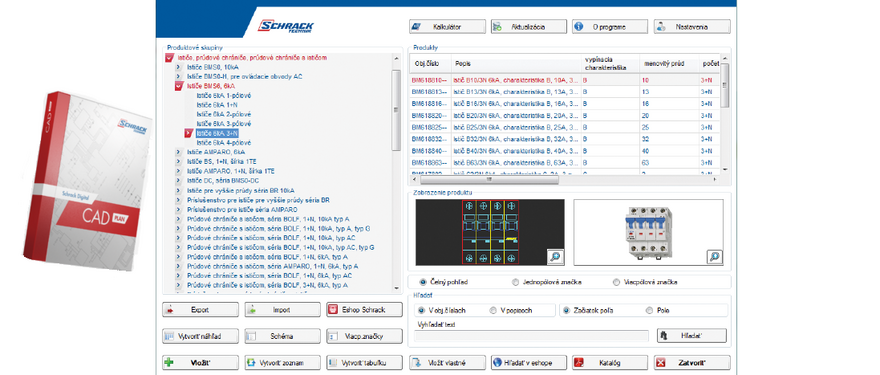Click the products table horizontal scrollbar

click(x=565, y=180)
